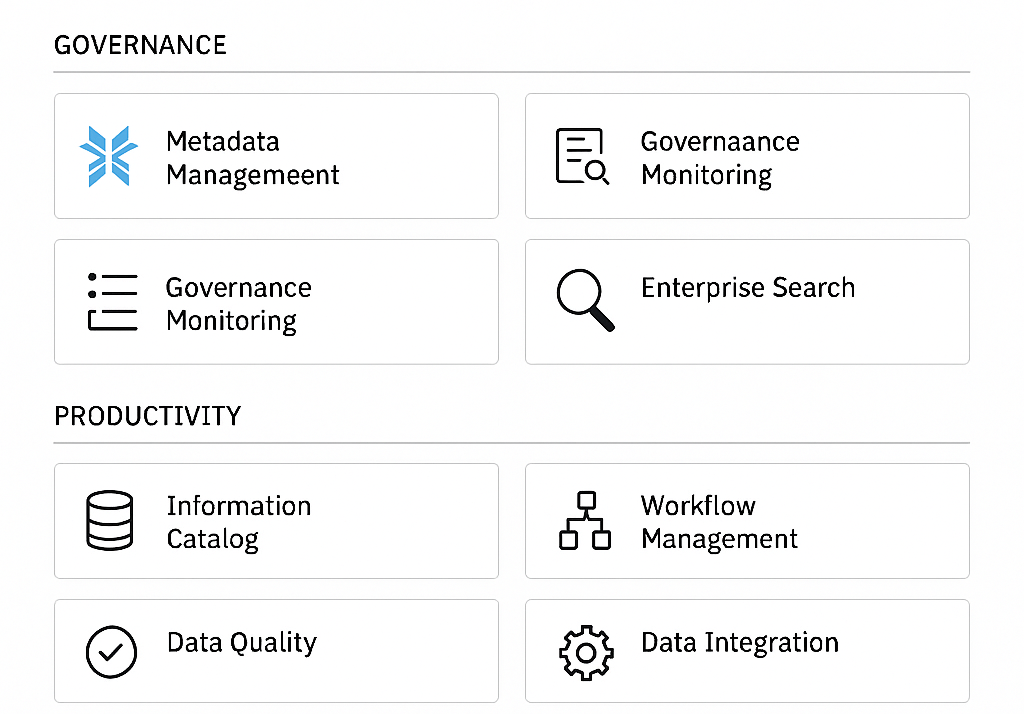This screenshot has width=1024, height=714.
Task: Click the GOVERNANCE section heading
Action: point(140,45)
